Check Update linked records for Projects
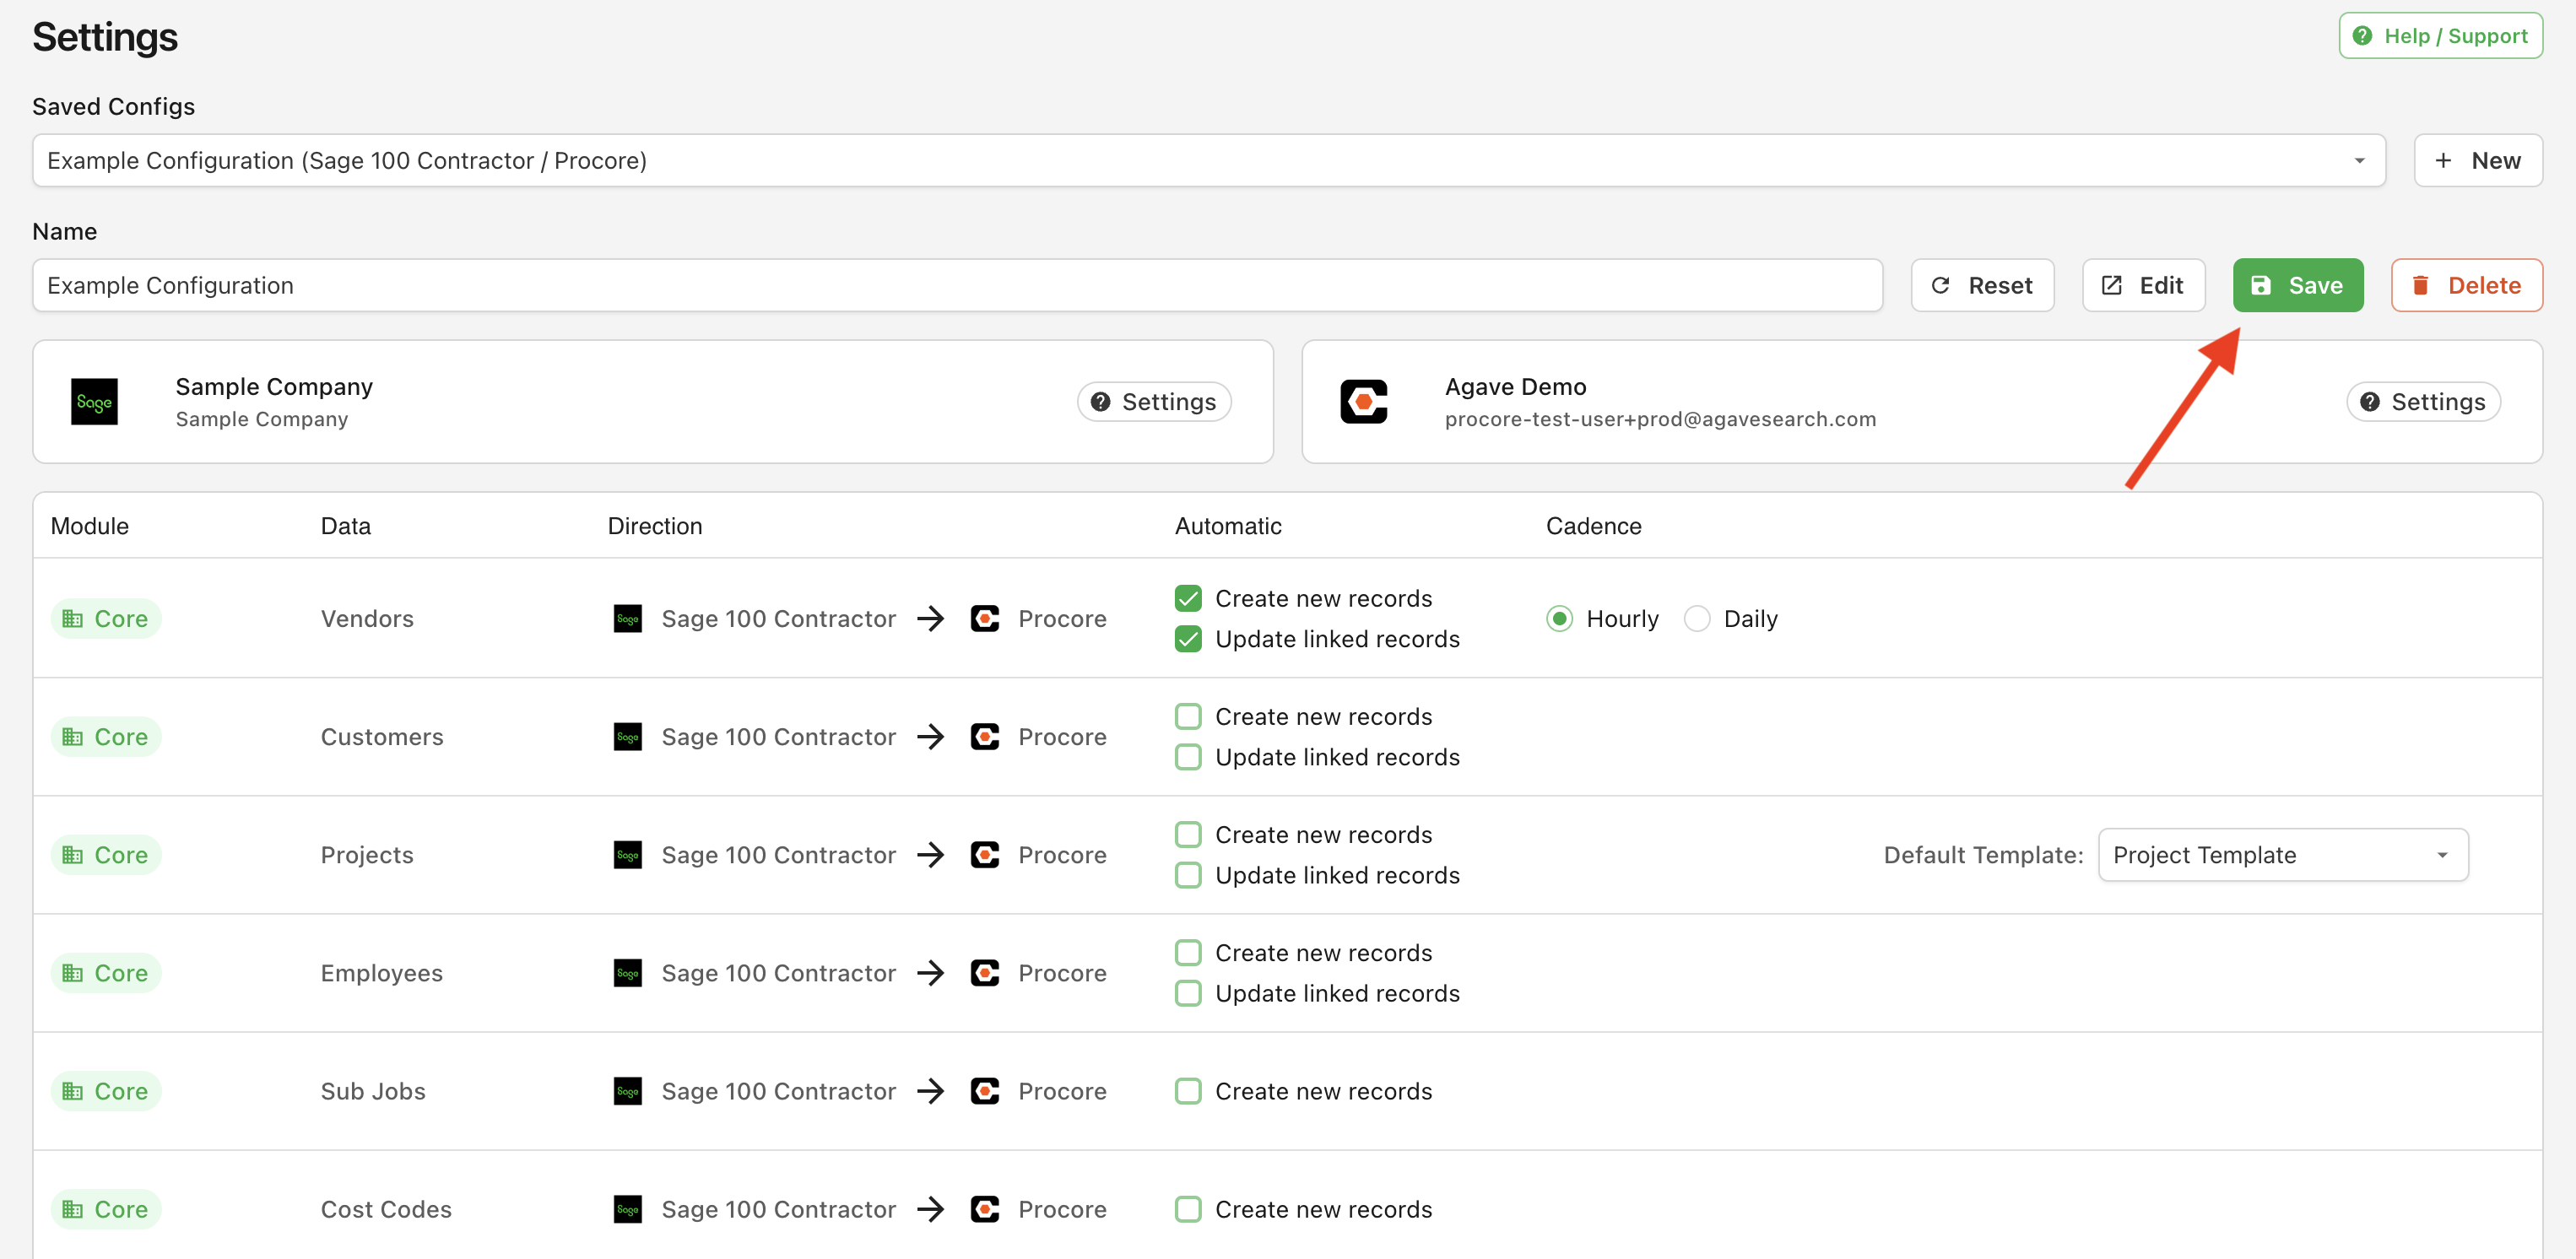This screenshot has height=1259, width=2576. tap(1188, 874)
